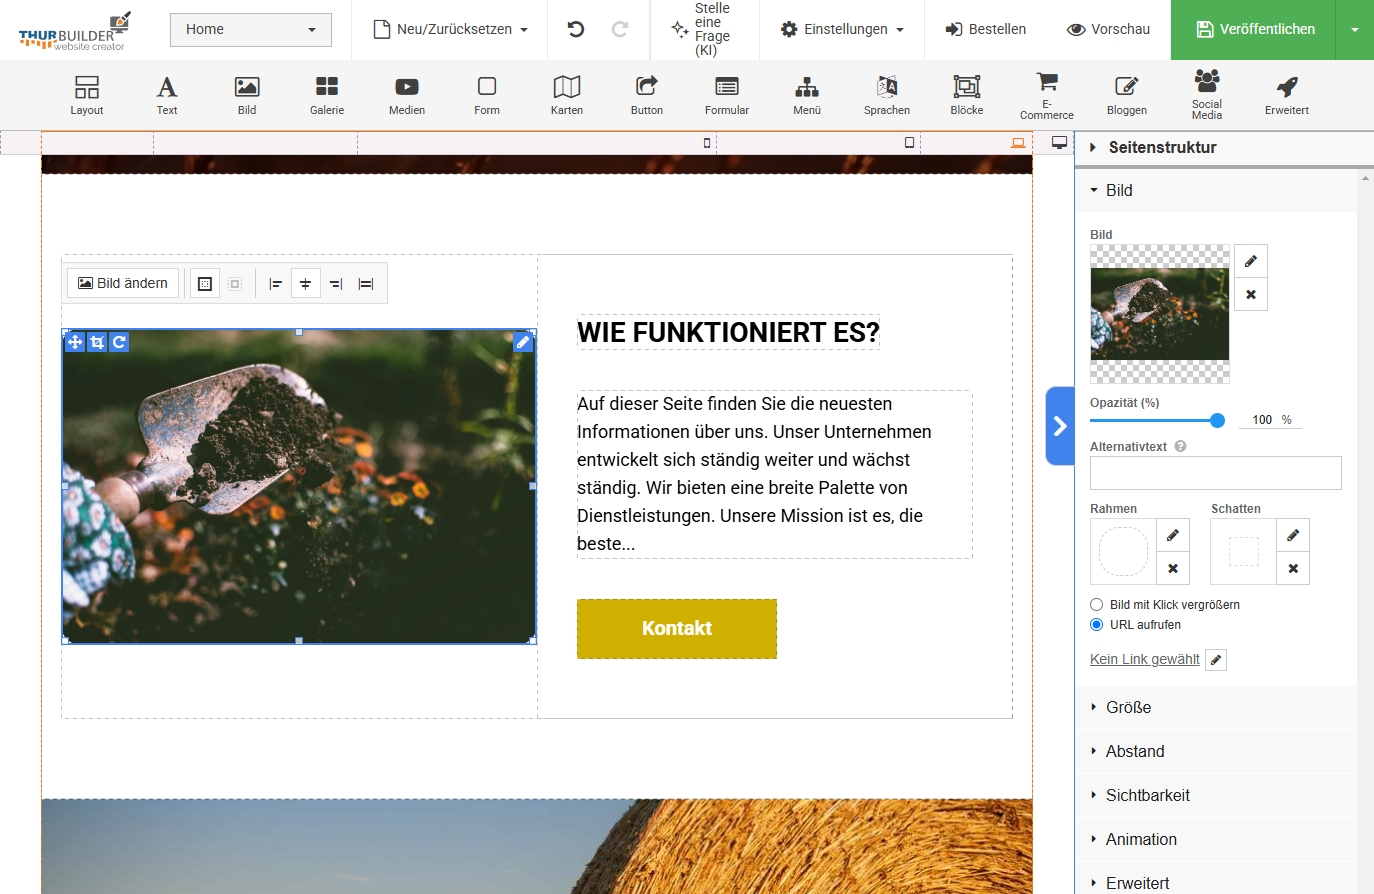The image size is (1374, 894).
Task: Select the Galerie tool icon
Action: click(x=327, y=95)
